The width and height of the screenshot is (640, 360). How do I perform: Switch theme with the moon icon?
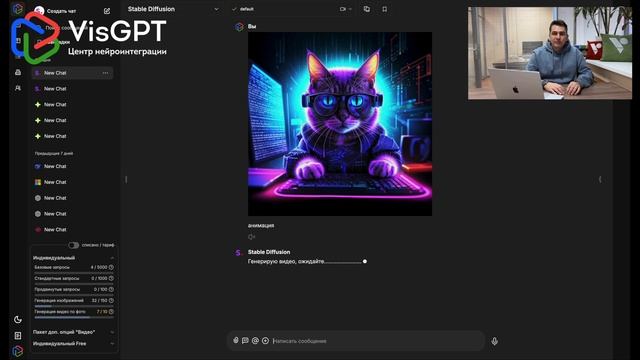18,320
